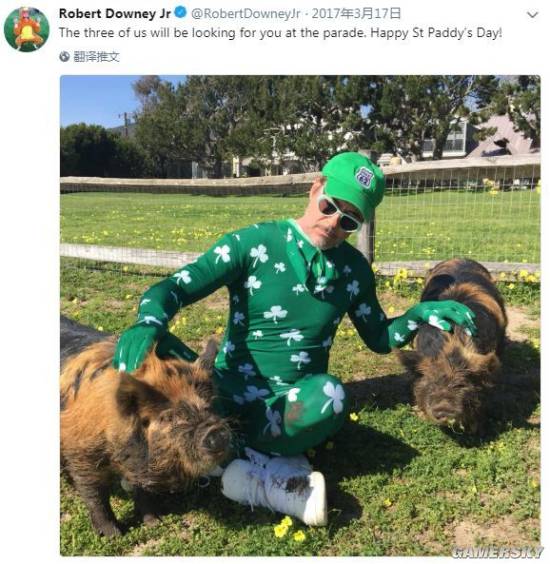Viewport: 550px width, 564px height.
Task: Click the parade tweet text to open it
Action: click(280, 33)
